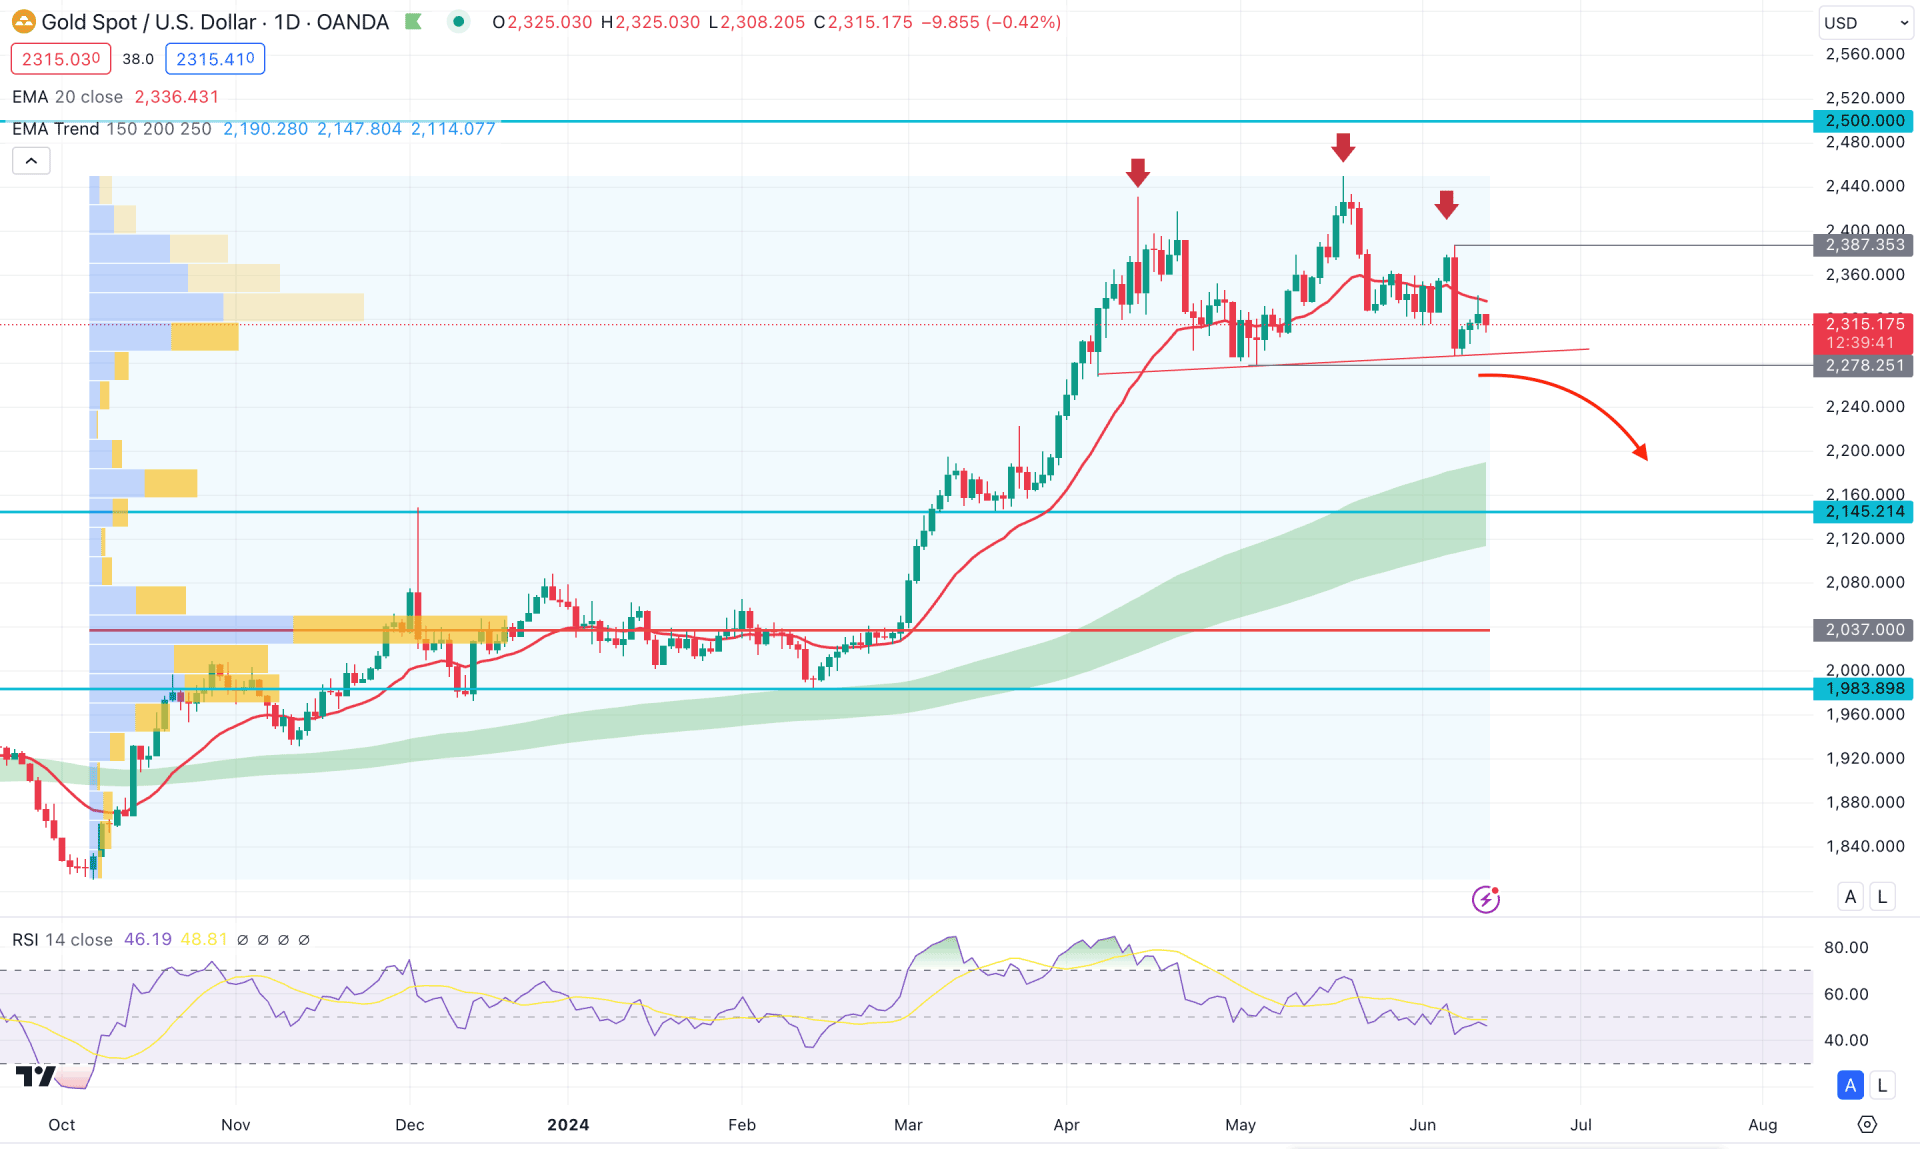Screen dimensions: 1920x1149
Task: Click the close value C2,315.175 in header
Action: click(863, 22)
